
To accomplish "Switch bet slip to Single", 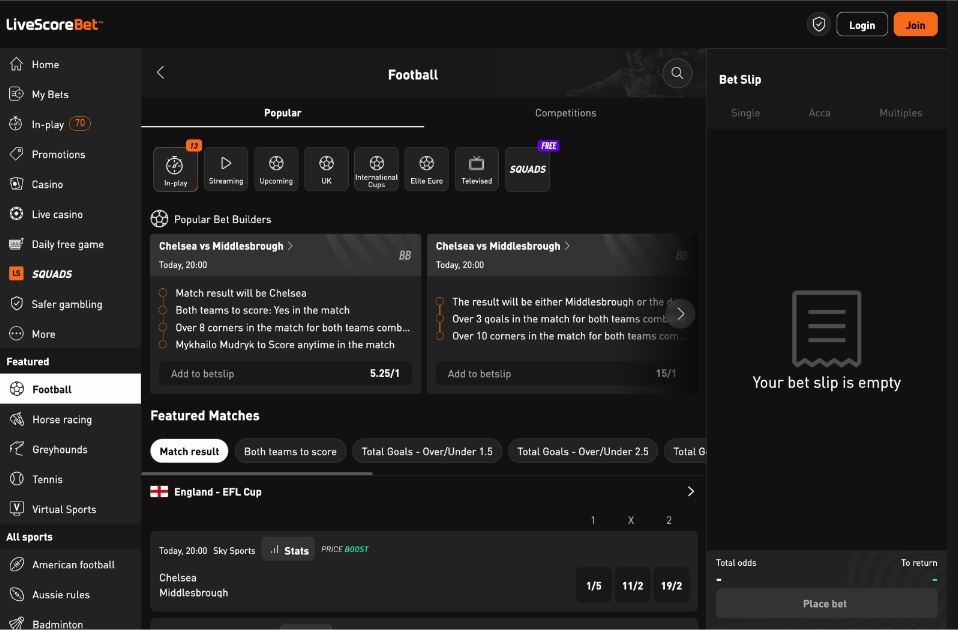I will pyautogui.click(x=745, y=113).
